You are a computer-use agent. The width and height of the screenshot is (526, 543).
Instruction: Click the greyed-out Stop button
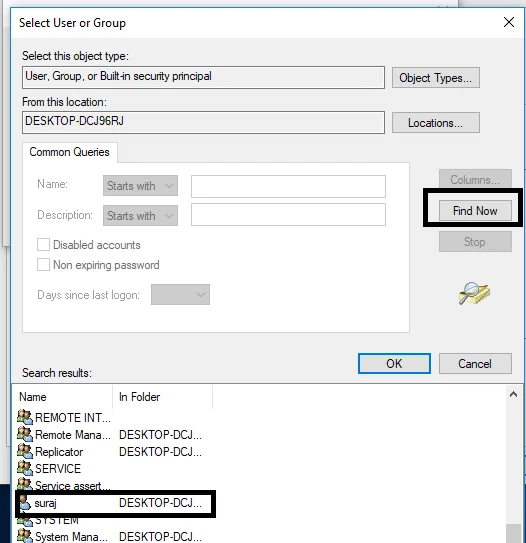pyautogui.click(x=475, y=242)
